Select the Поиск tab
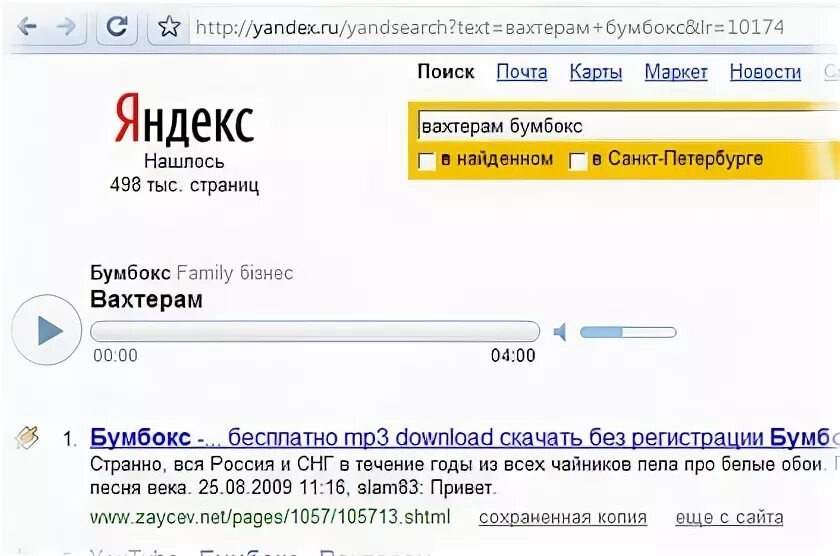840x556 pixels. click(446, 72)
